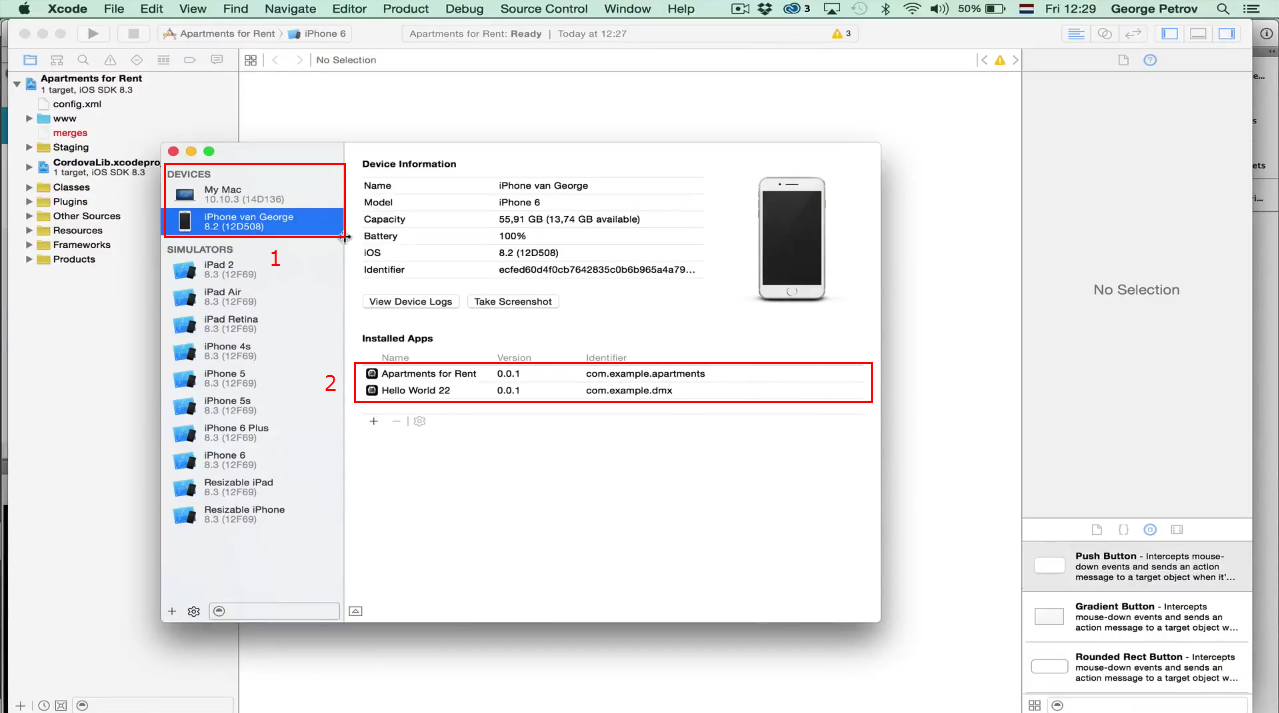1279x713 pixels.
Task: Switch to the version editor arrows icon
Action: coord(1133,33)
